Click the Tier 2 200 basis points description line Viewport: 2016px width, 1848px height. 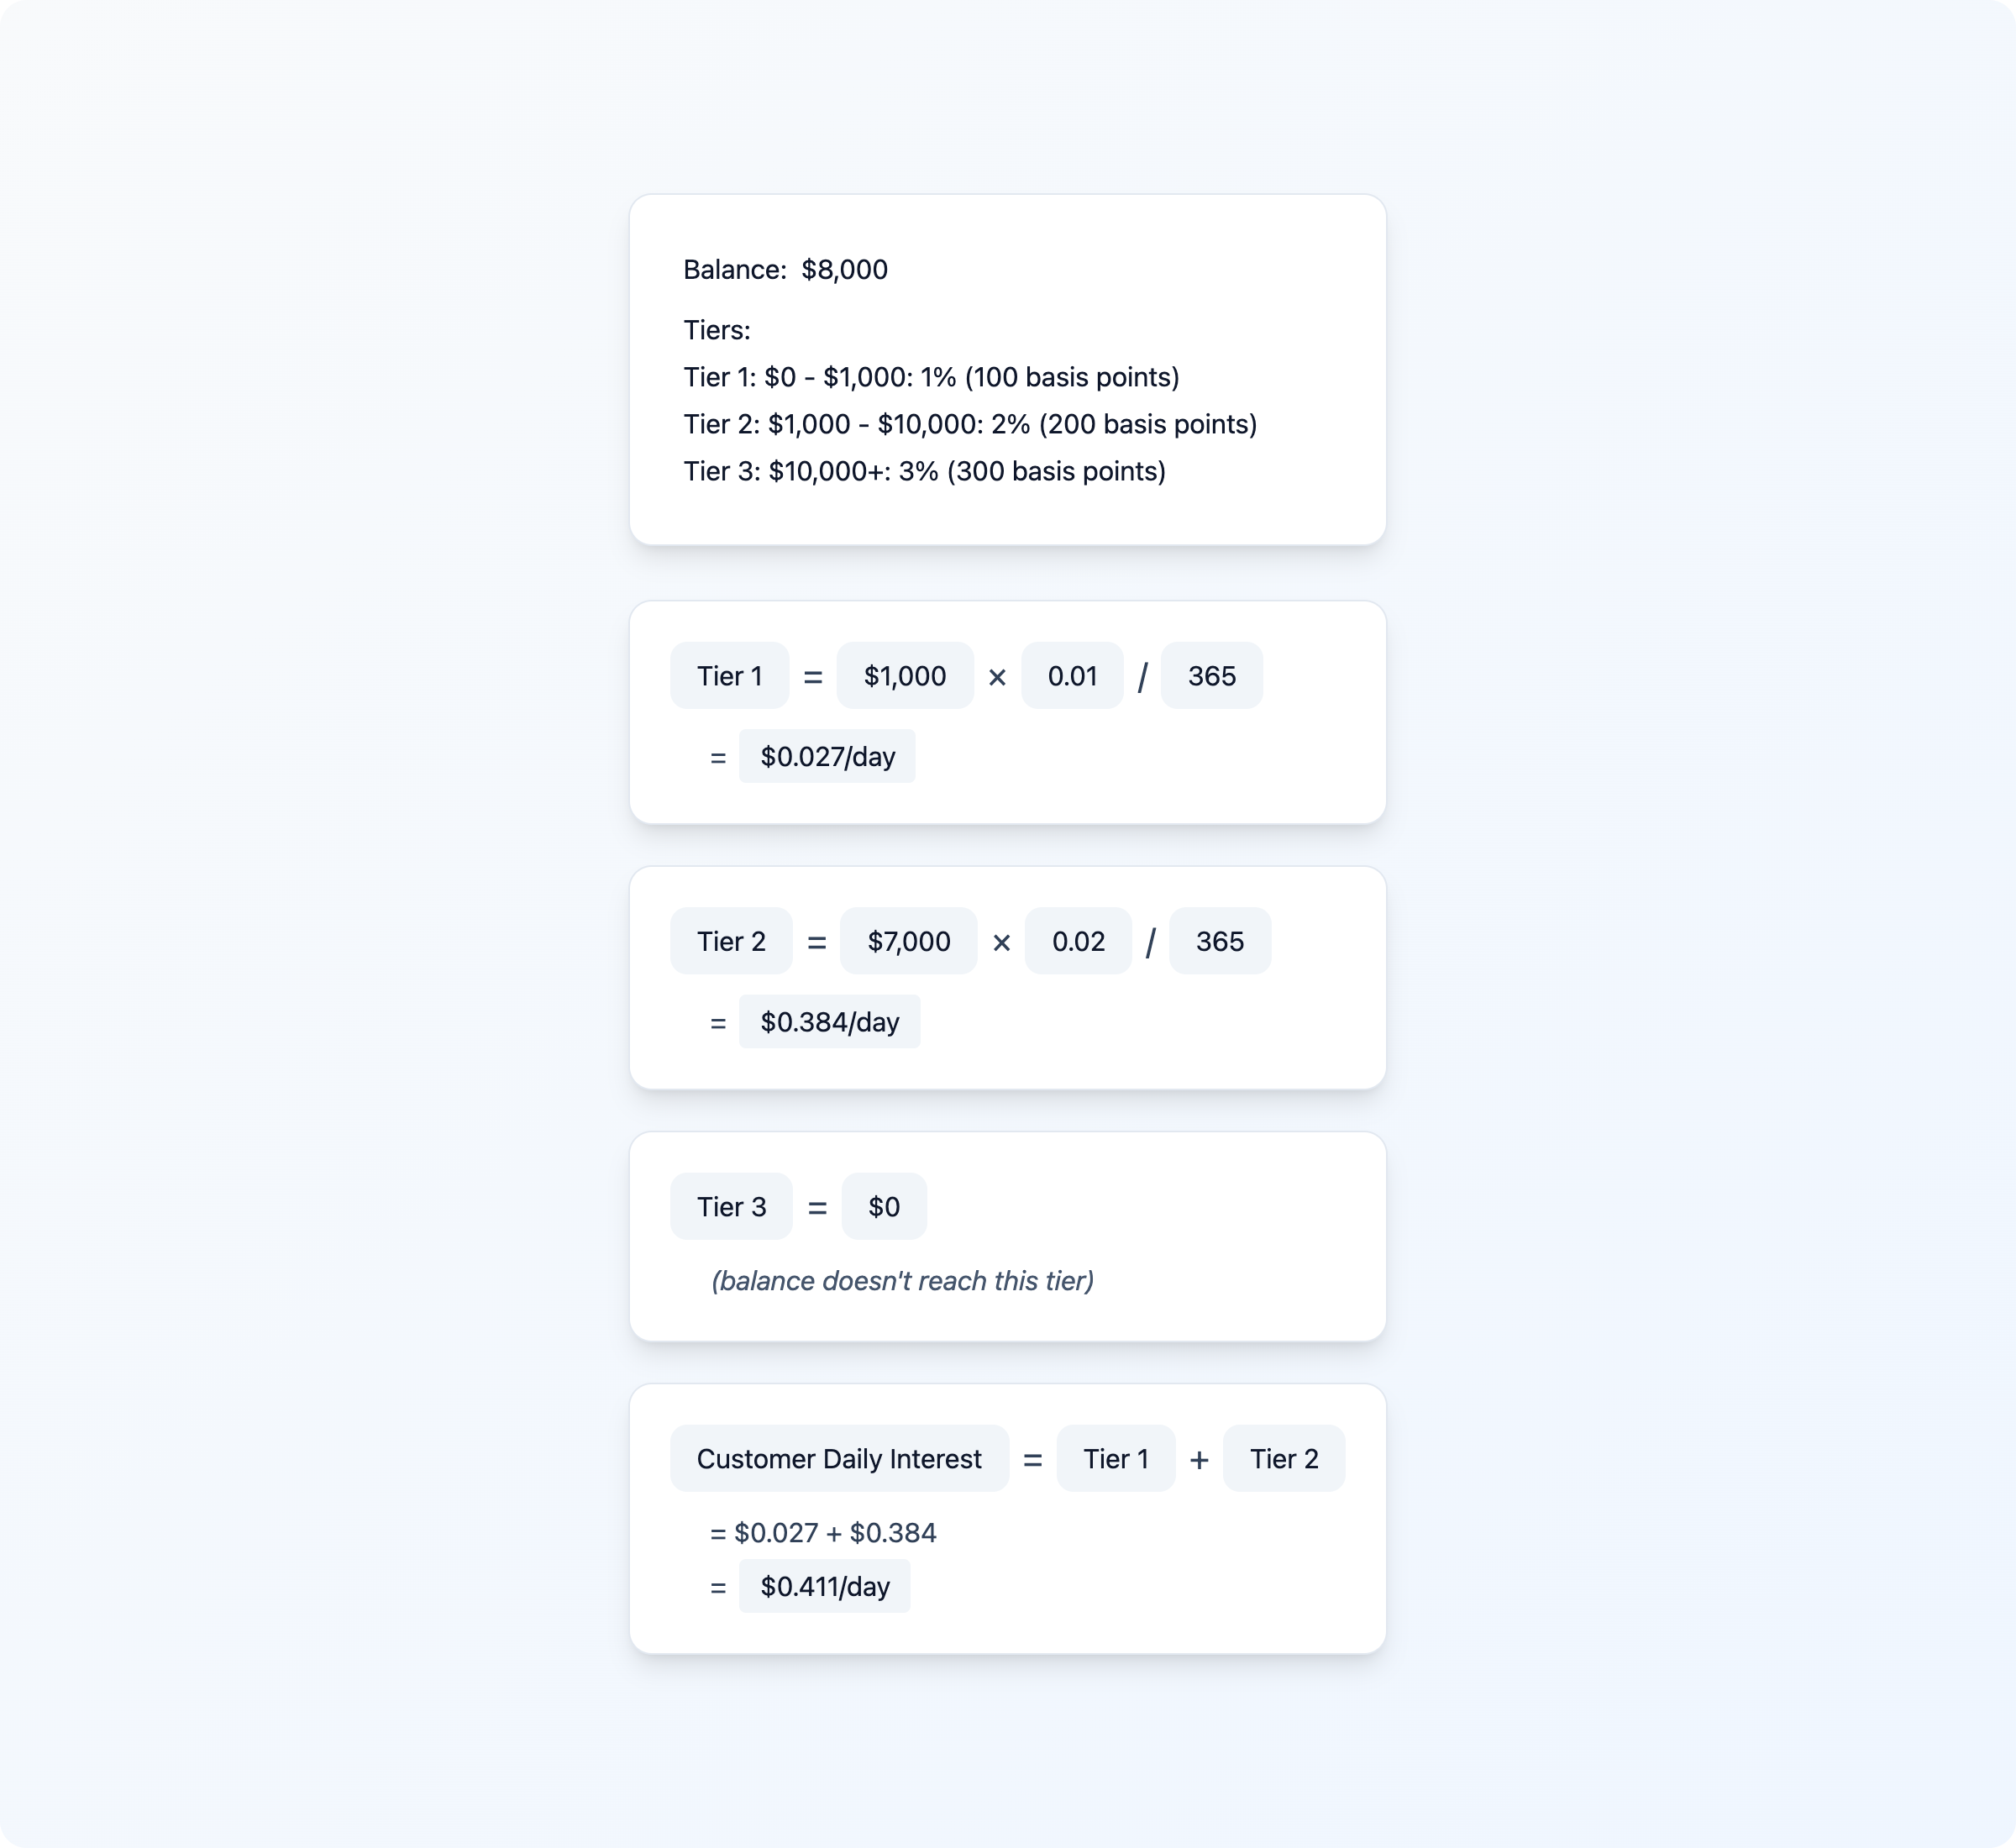click(970, 424)
